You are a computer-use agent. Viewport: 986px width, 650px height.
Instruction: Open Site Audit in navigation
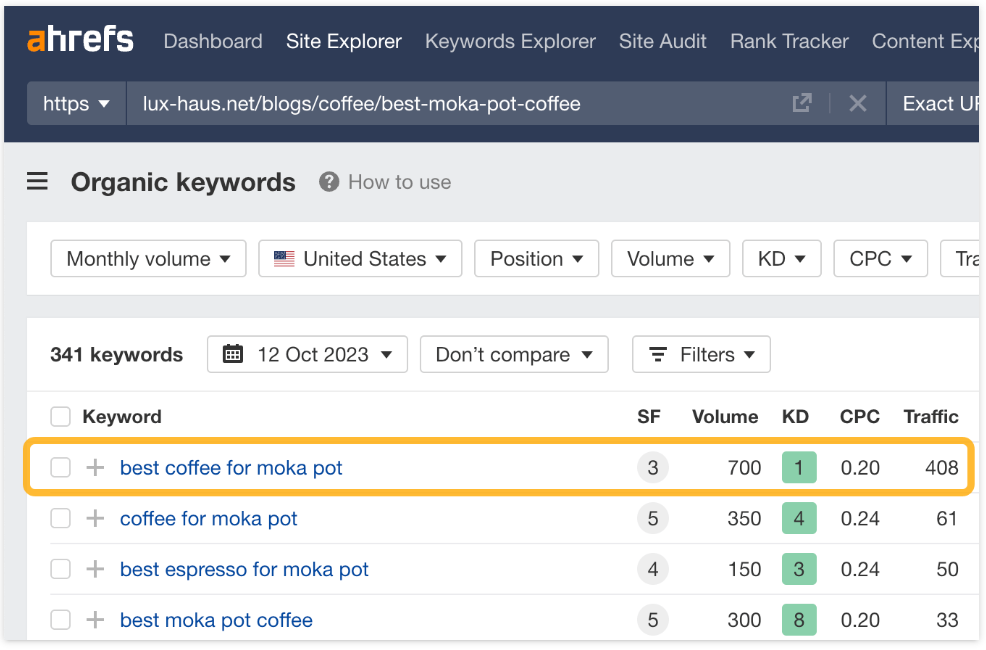pos(662,41)
